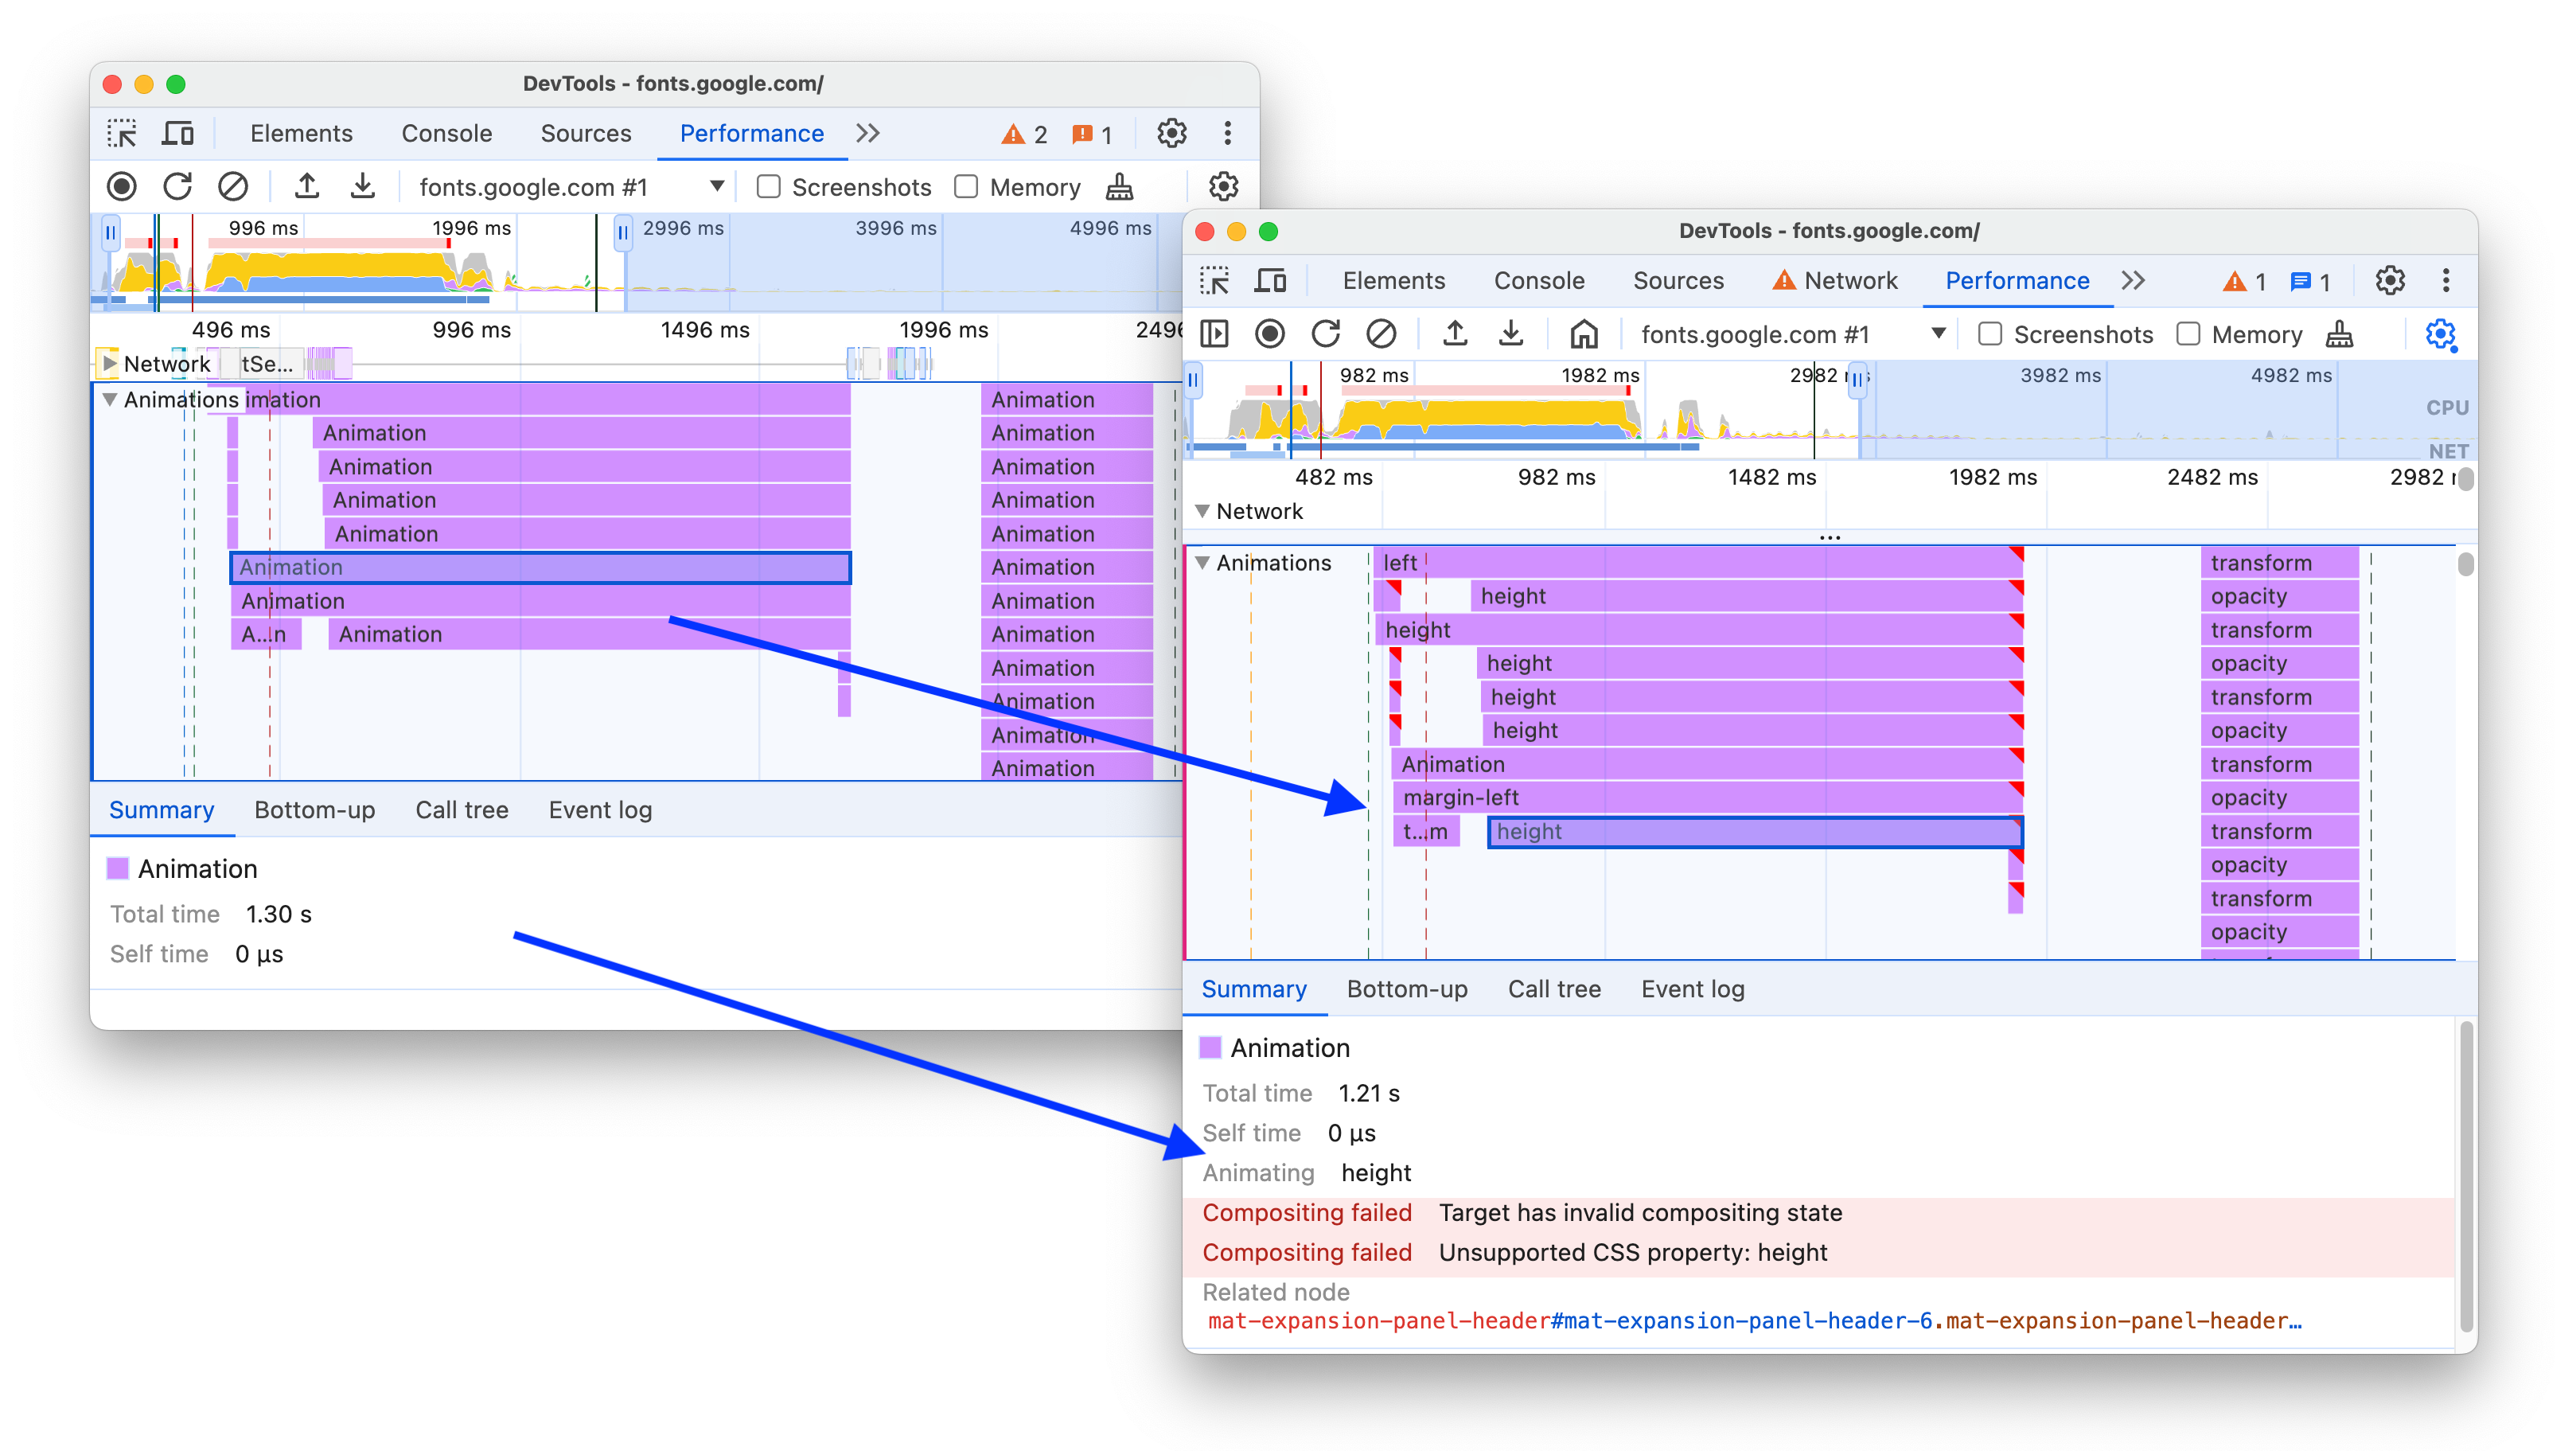This screenshot has height=1451, width=2576.
Task: Expand the Animations row in right panel
Action: click(x=1206, y=561)
